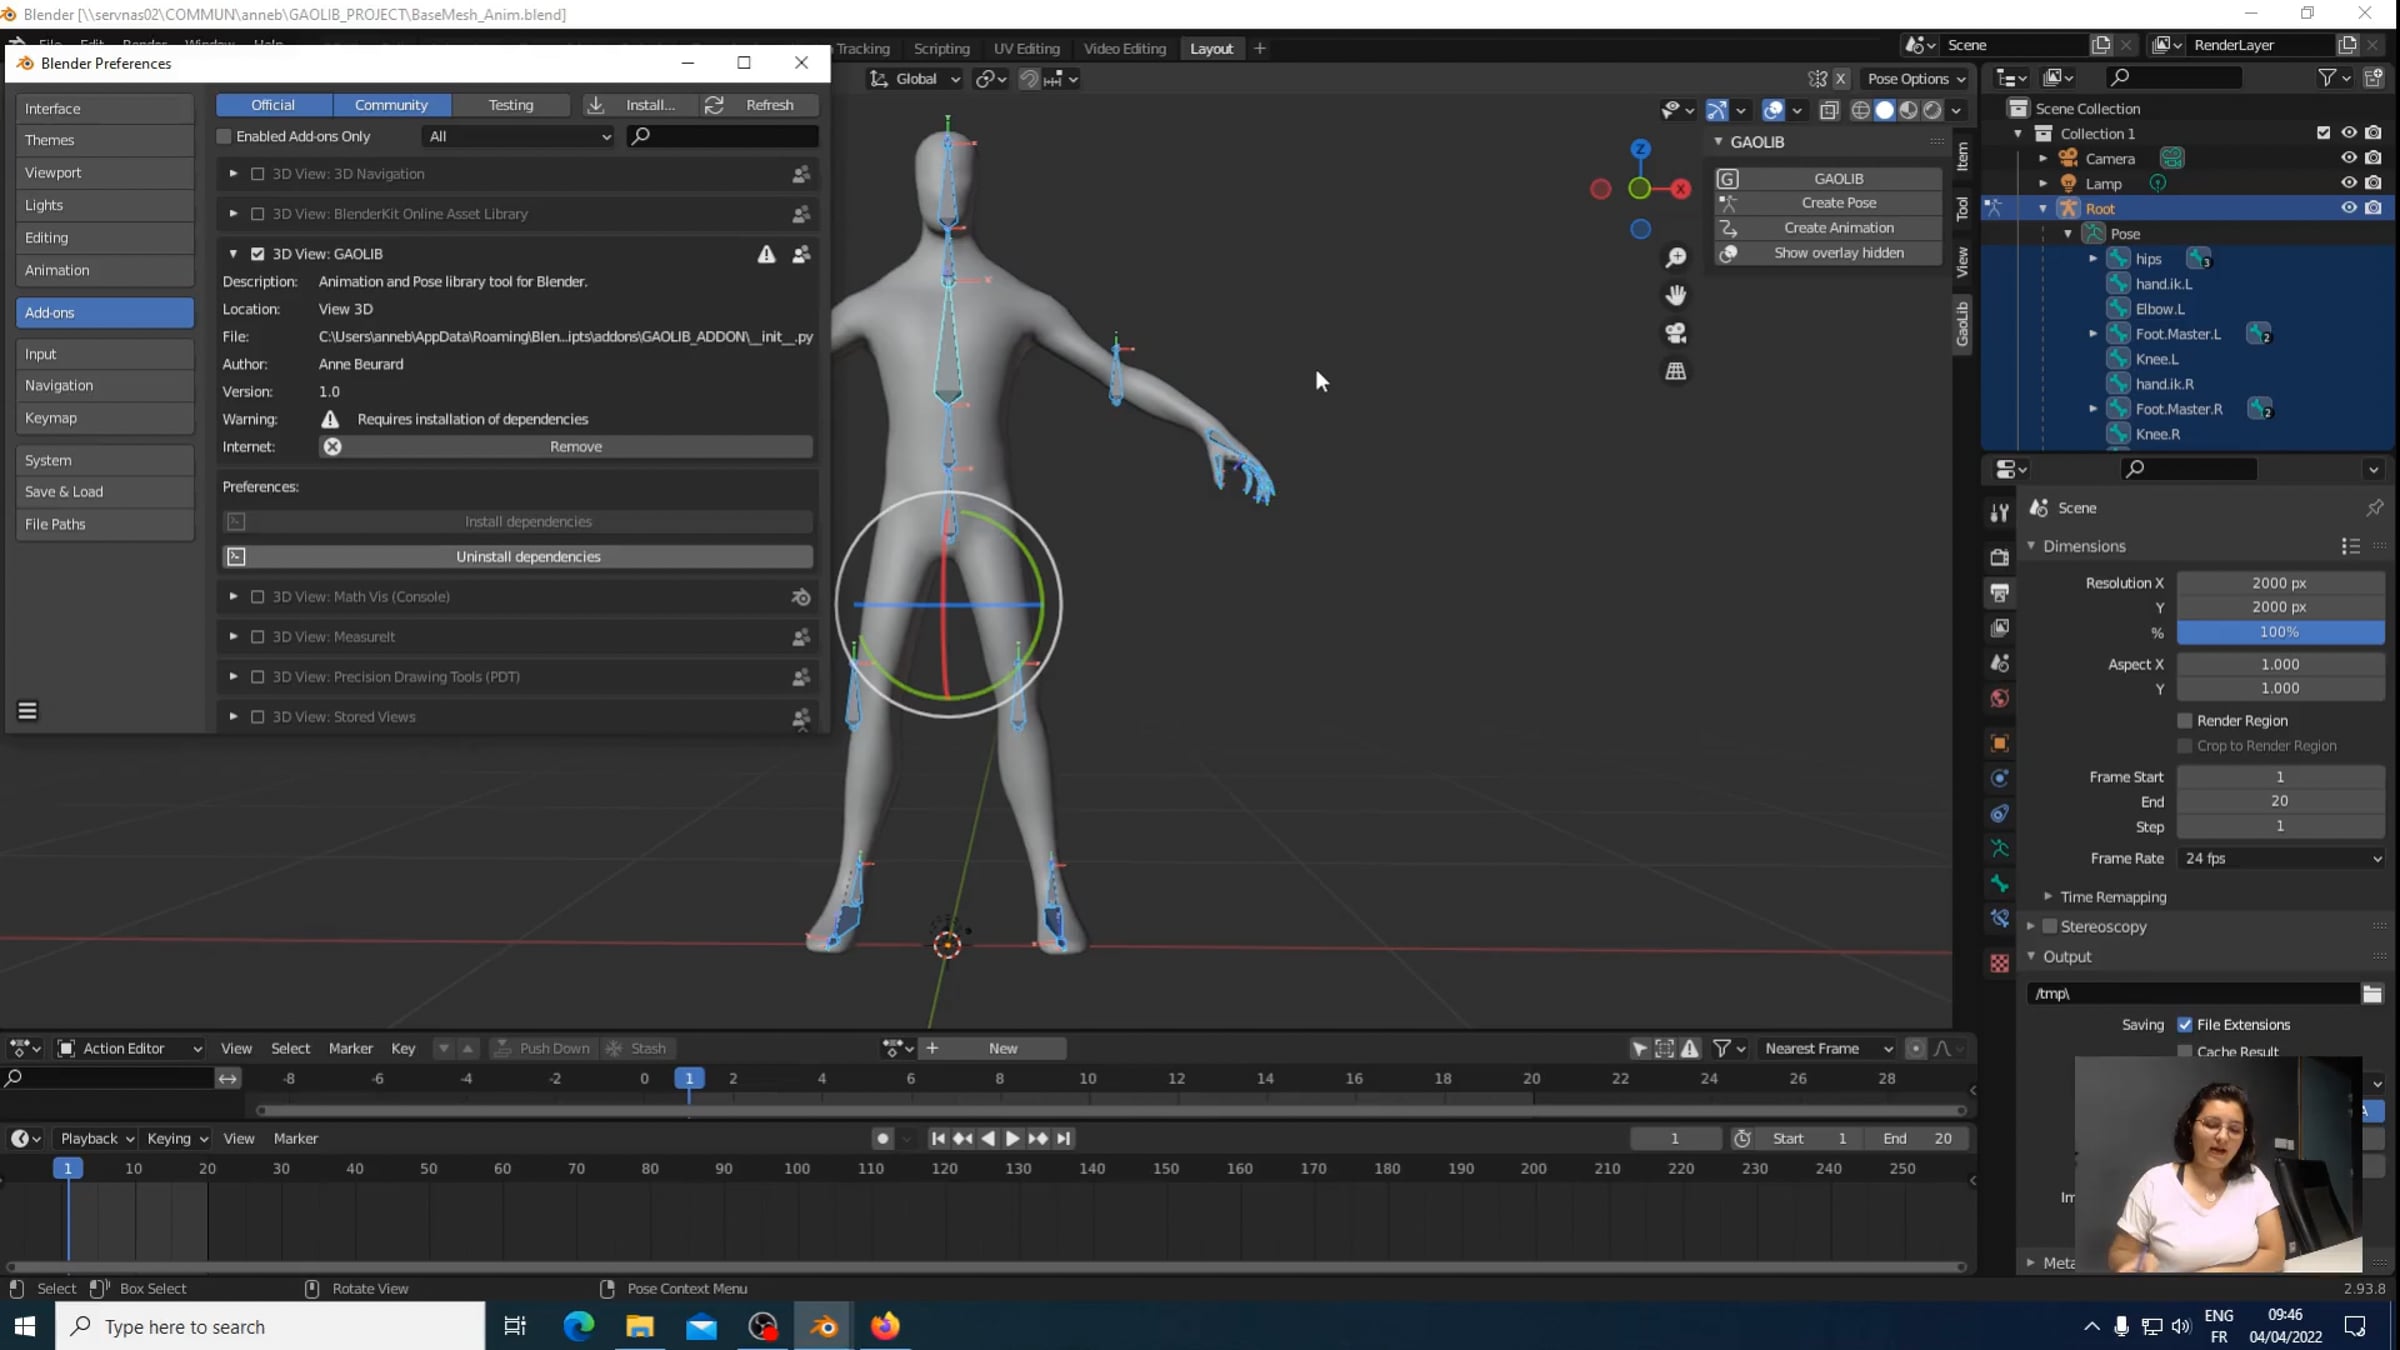Toggle the Render Region checkbox

coord(2185,721)
